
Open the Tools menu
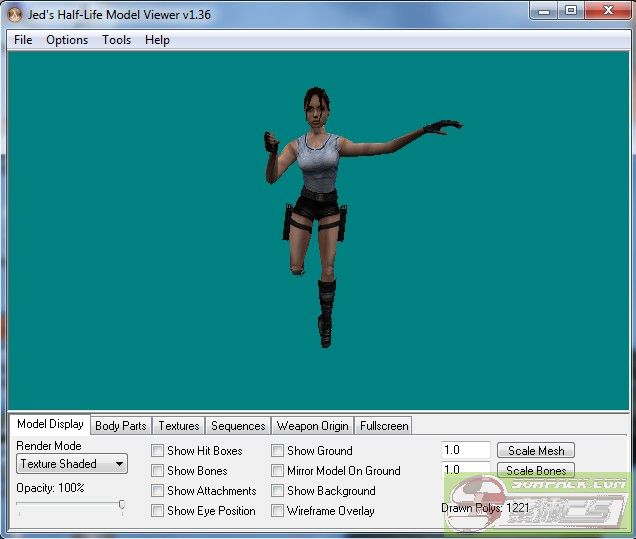click(116, 40)
